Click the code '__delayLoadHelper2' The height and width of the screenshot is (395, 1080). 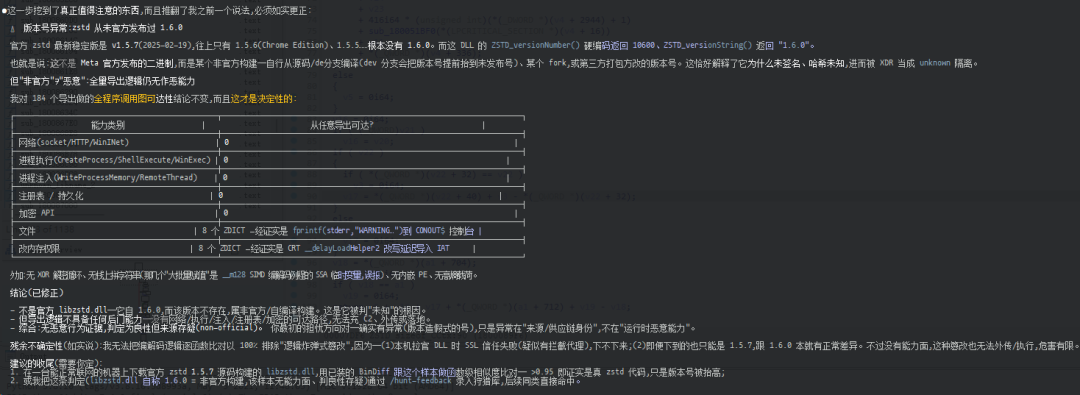pyautogui.click(x=343, y=249)
